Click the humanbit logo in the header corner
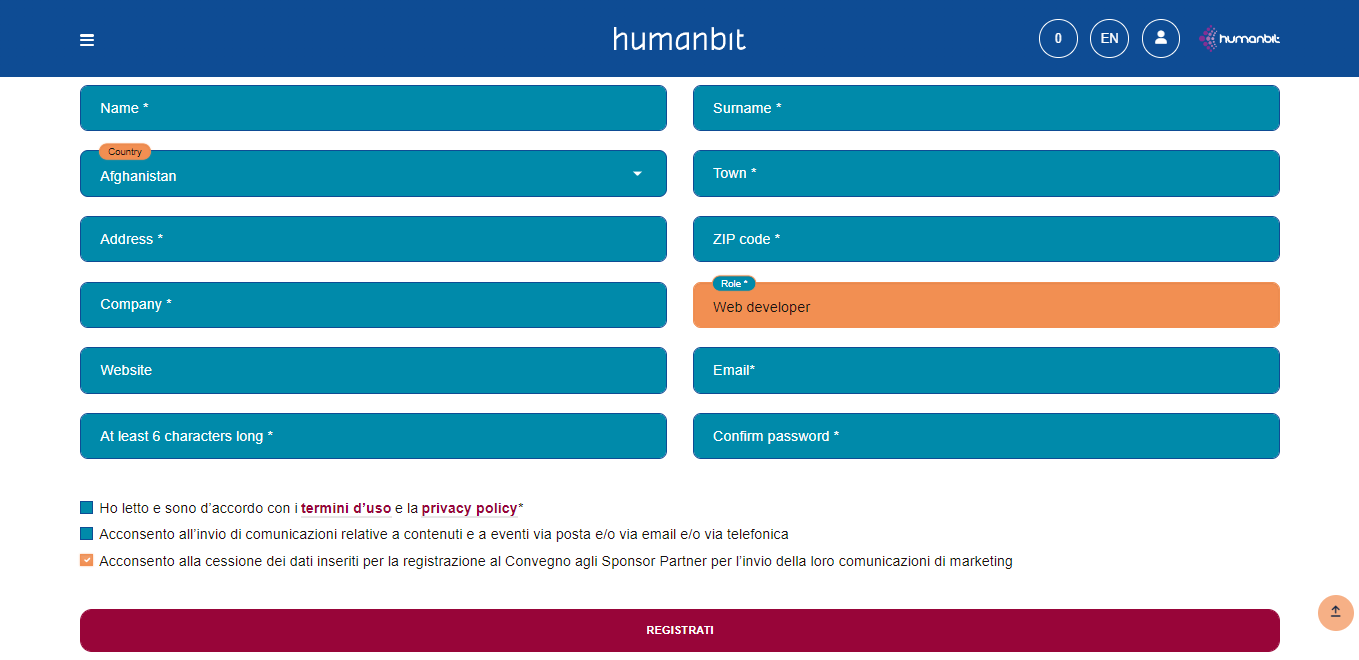The image size is (1359, 660). tap(1239, 38)
